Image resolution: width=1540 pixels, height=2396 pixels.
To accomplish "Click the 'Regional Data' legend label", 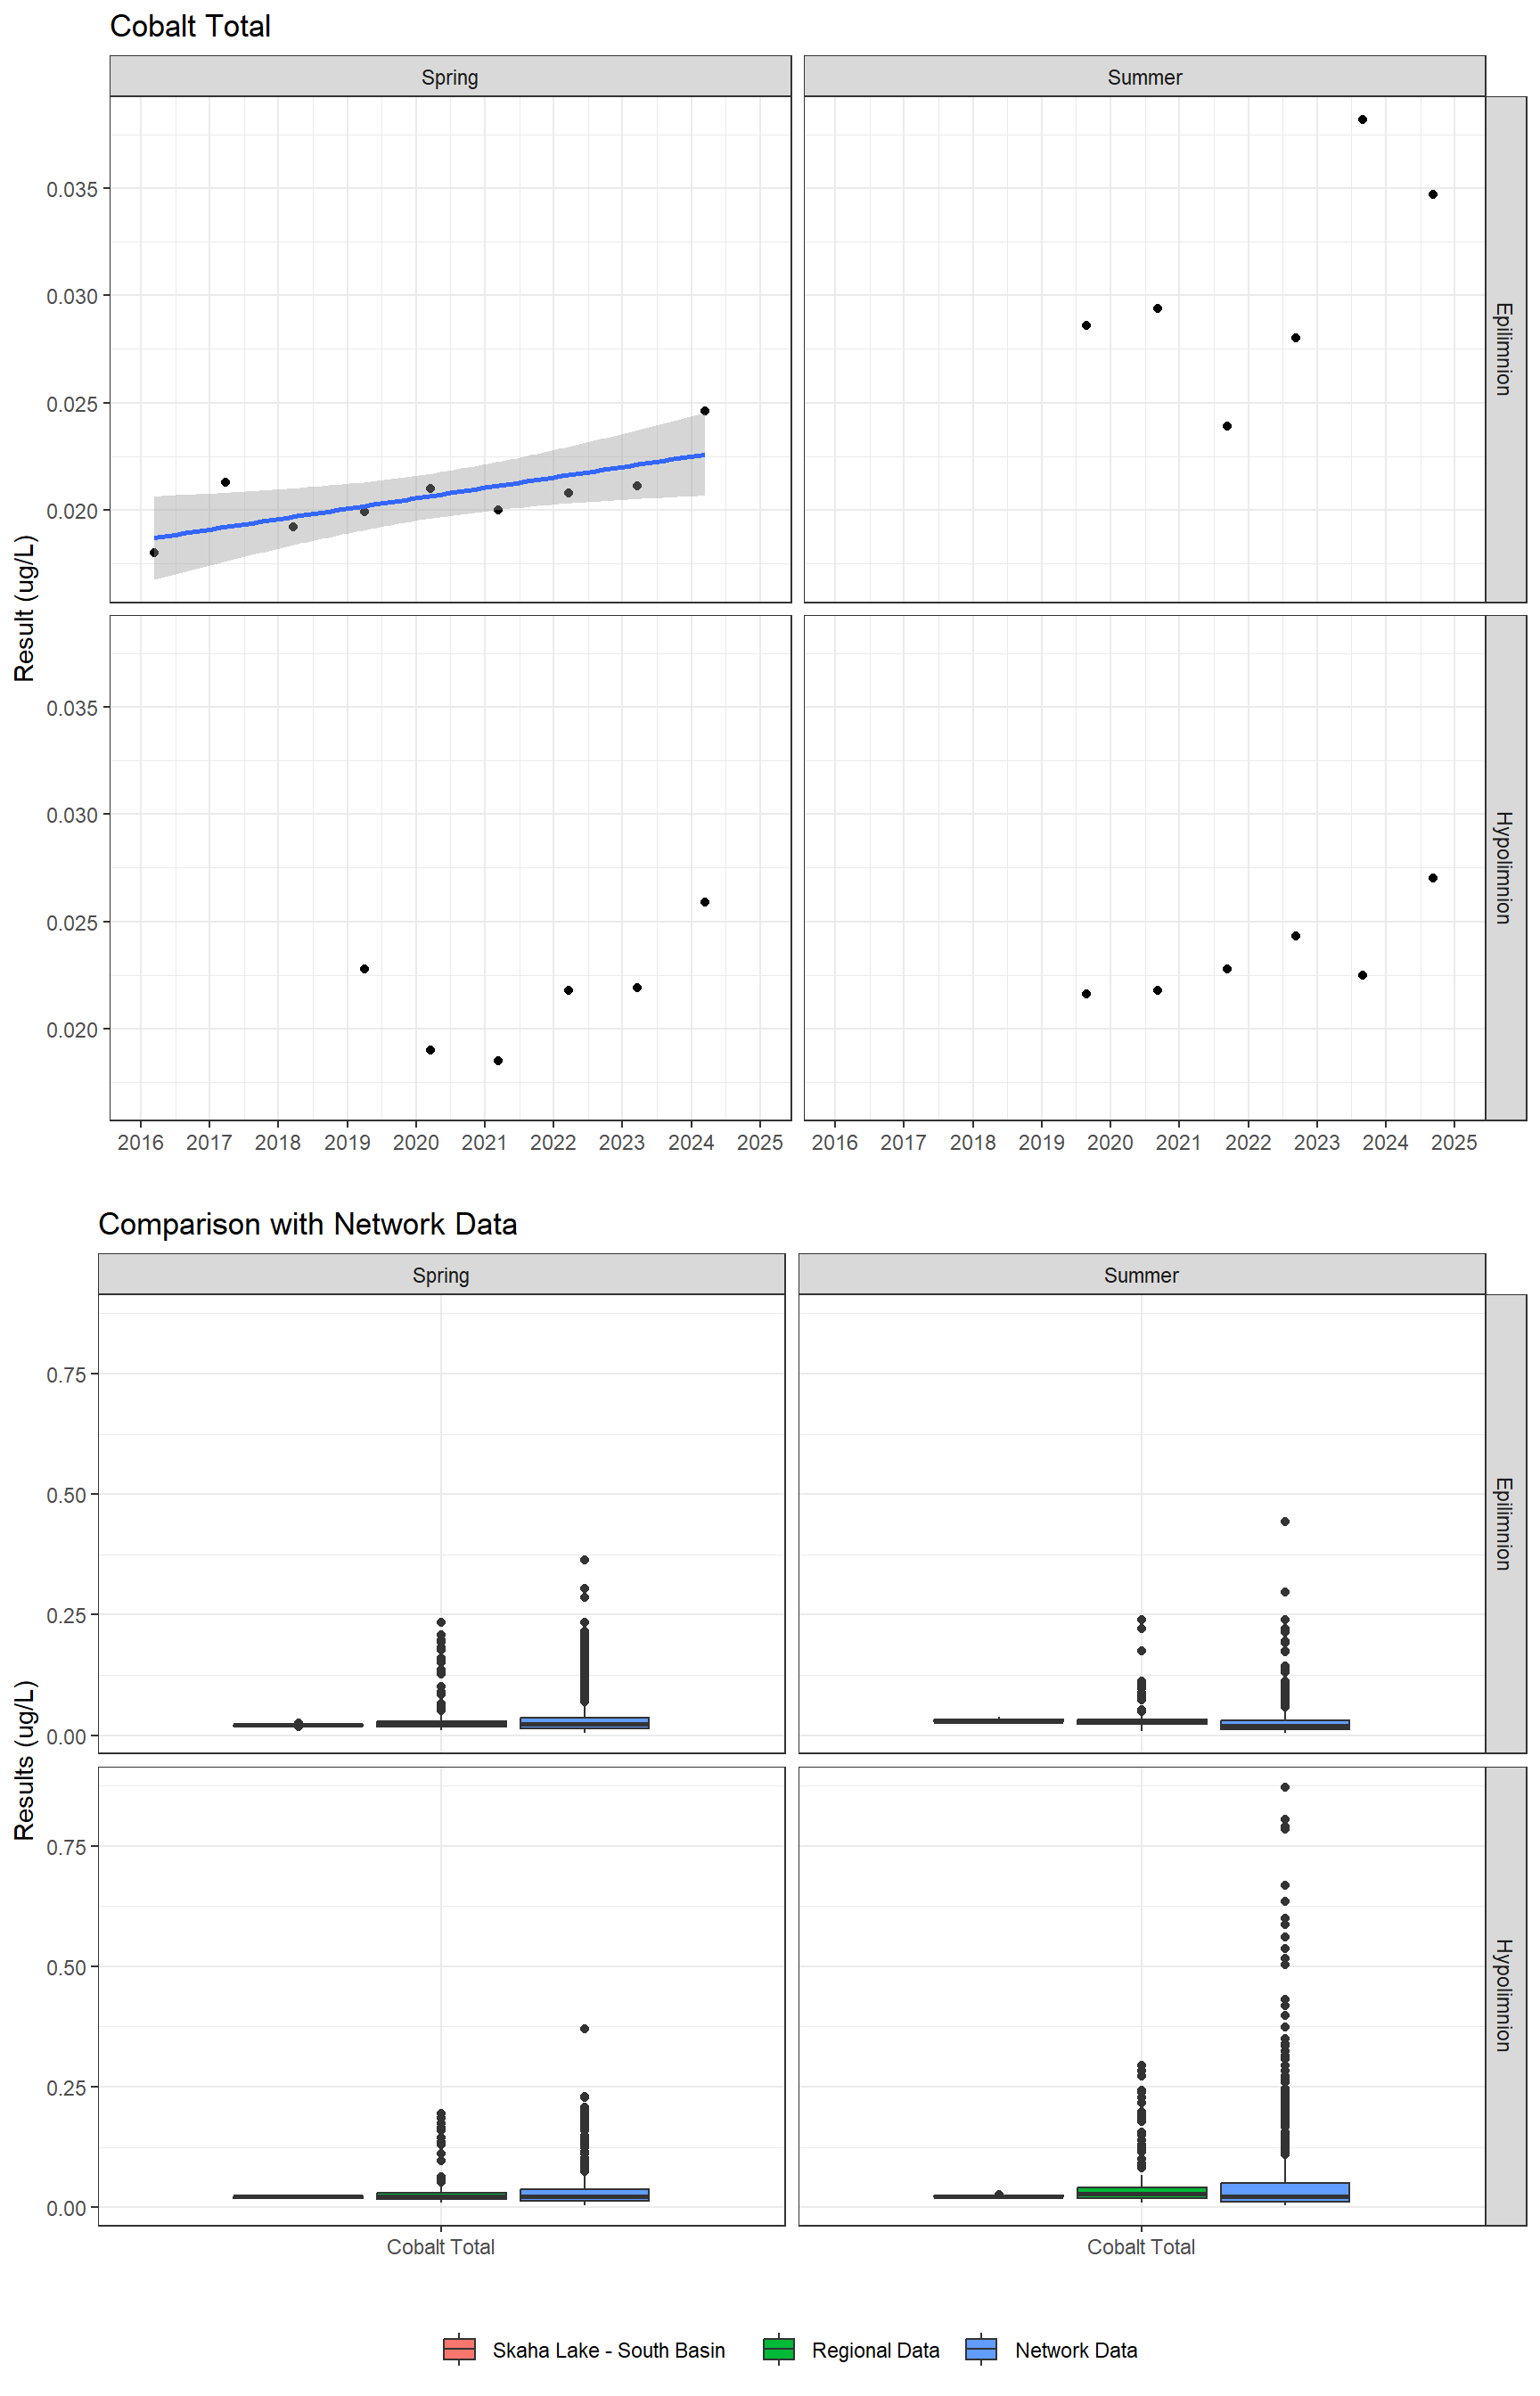I will coord(876,2350).
